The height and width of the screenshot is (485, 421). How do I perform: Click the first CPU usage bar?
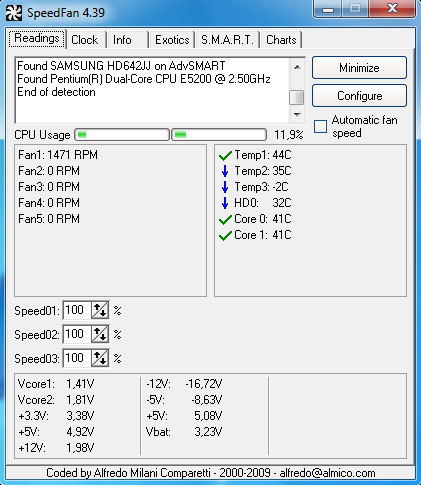click(x=122, y=135)
